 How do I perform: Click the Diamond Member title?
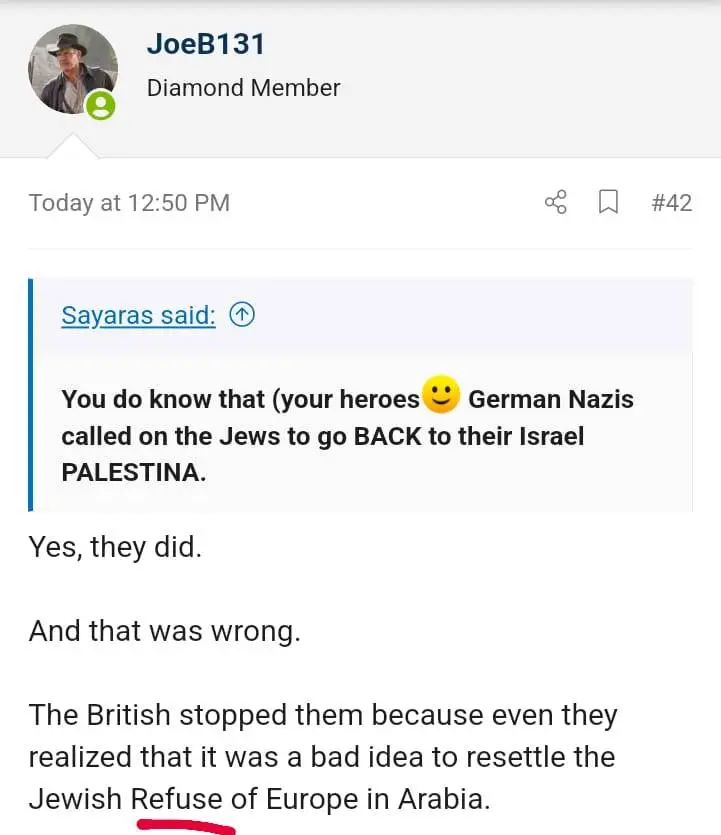coord(243,88)
